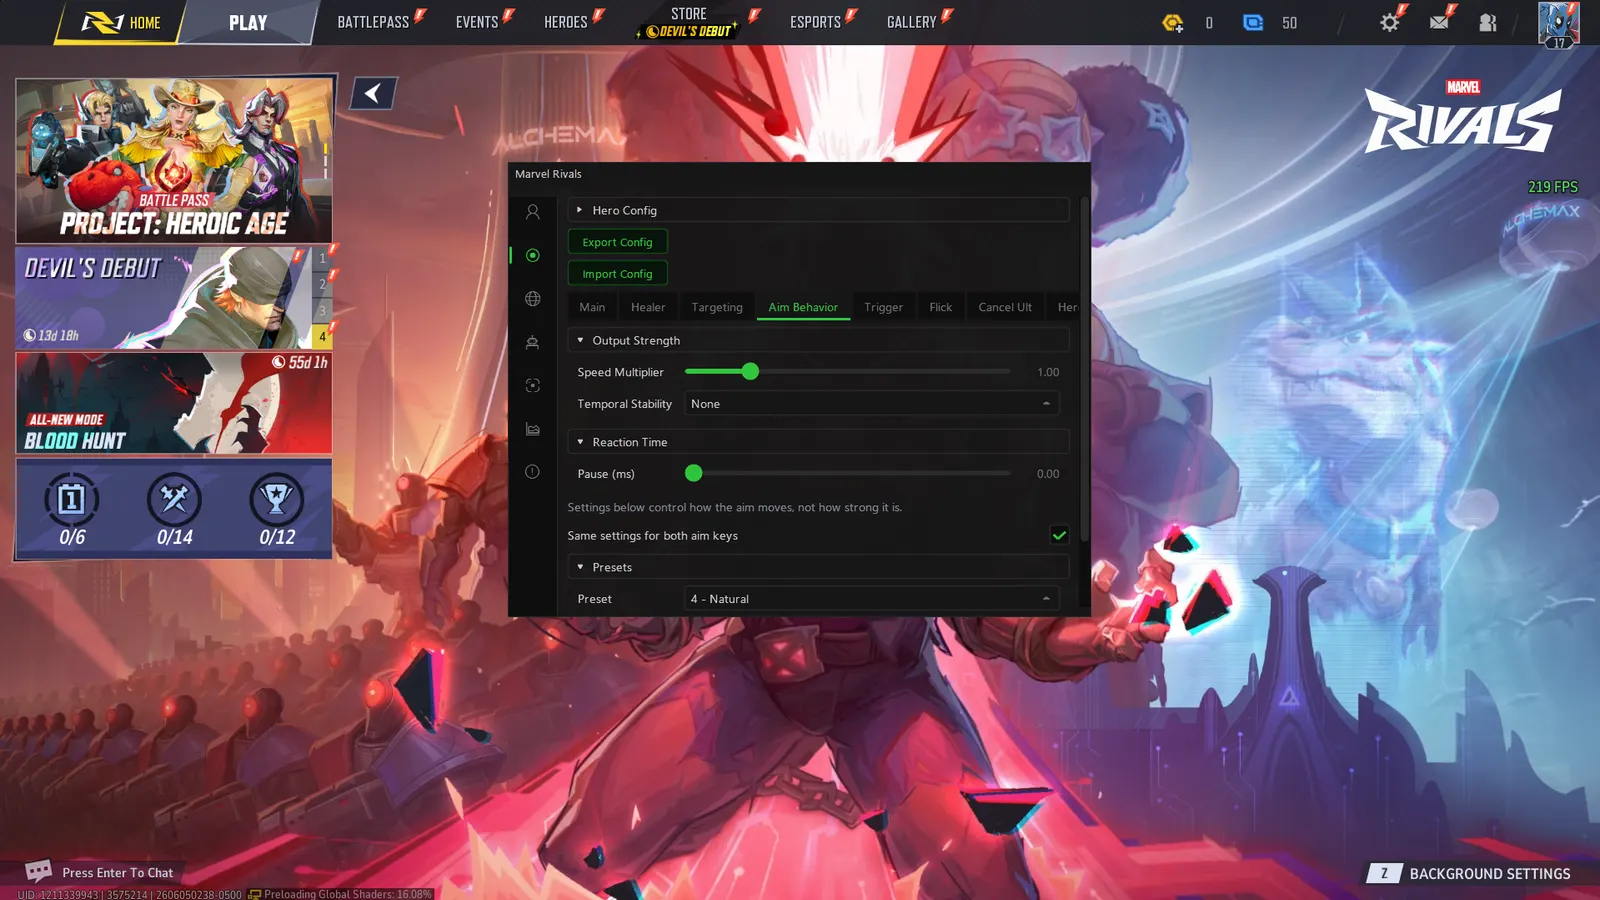Open the STORE Devil's Debut menu
The image size is (1600, 900).
coord(689,22)
